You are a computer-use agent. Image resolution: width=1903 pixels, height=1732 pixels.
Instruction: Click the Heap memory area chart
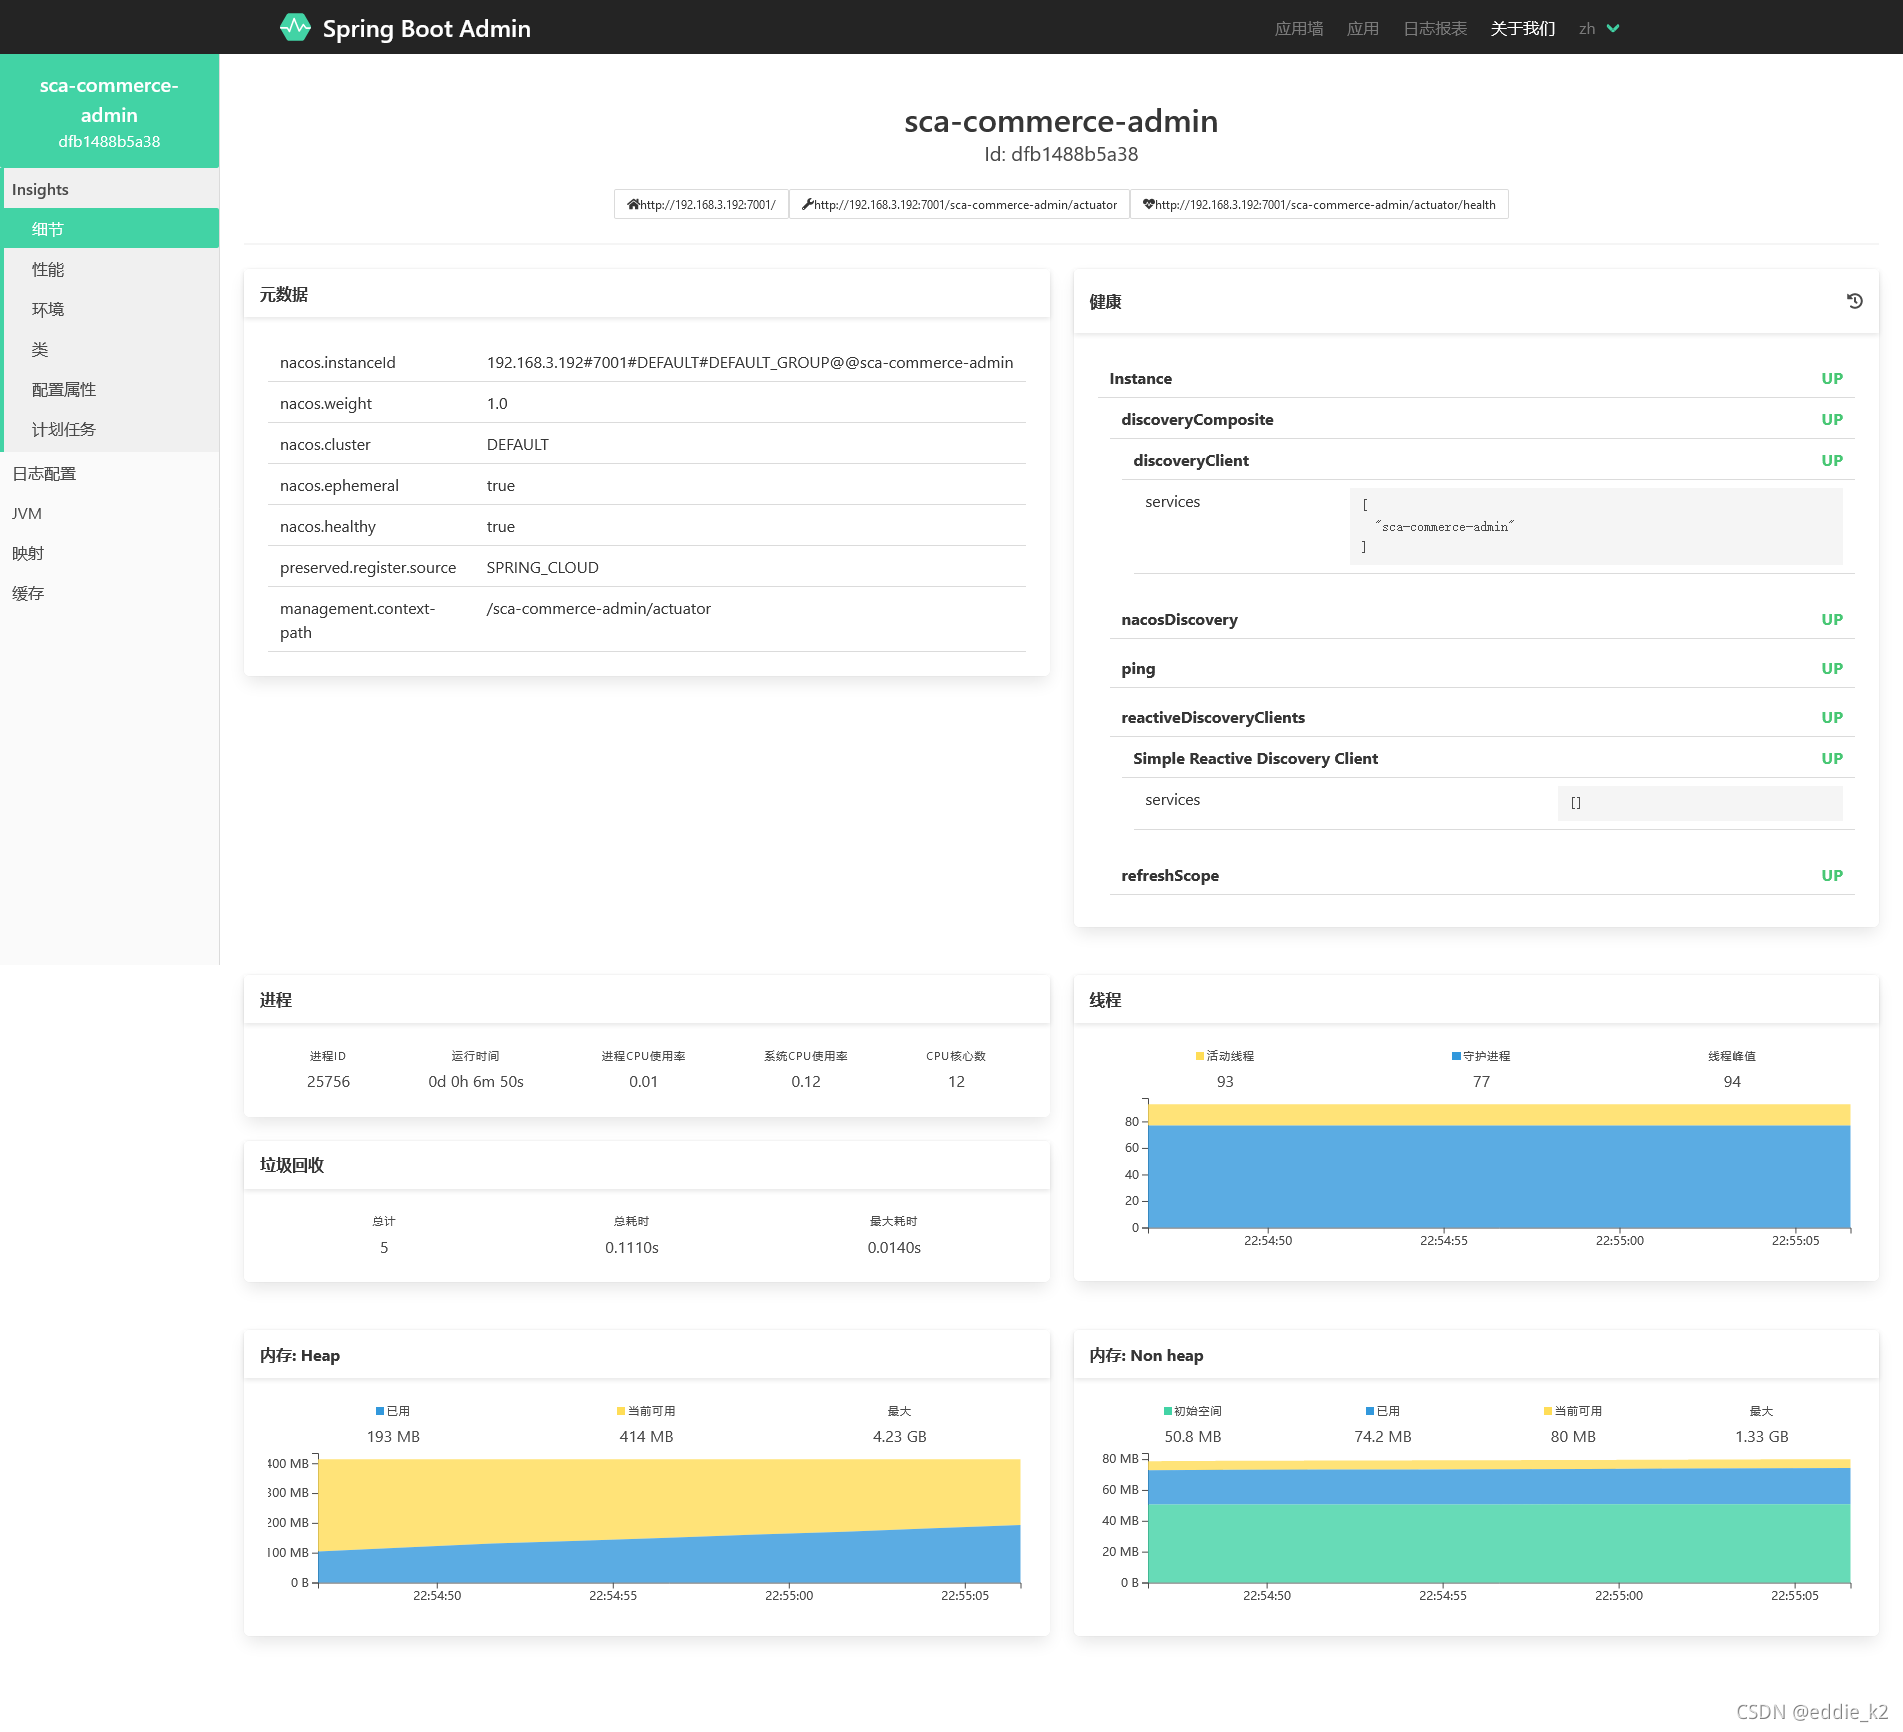(x=669, y=1521)
